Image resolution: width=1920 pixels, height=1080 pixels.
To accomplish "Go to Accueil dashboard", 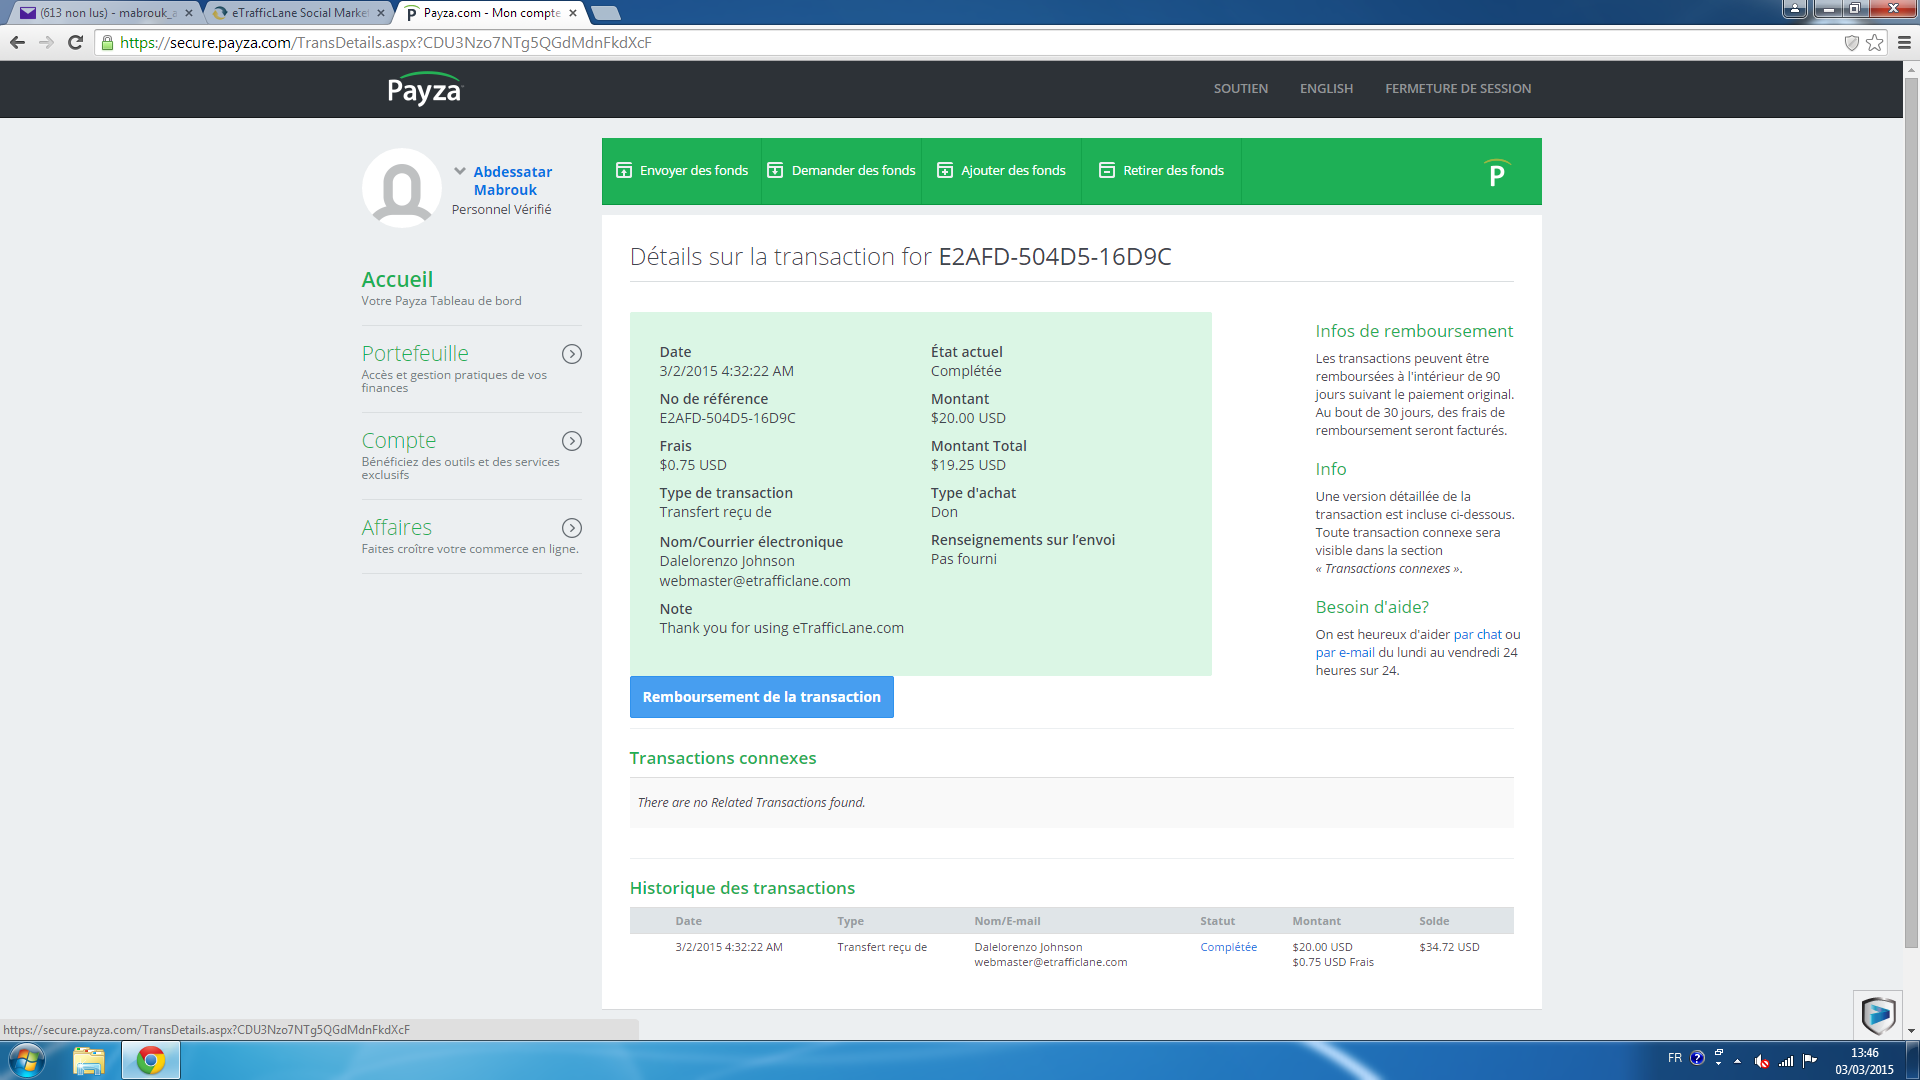I will (x=397, y=279).
